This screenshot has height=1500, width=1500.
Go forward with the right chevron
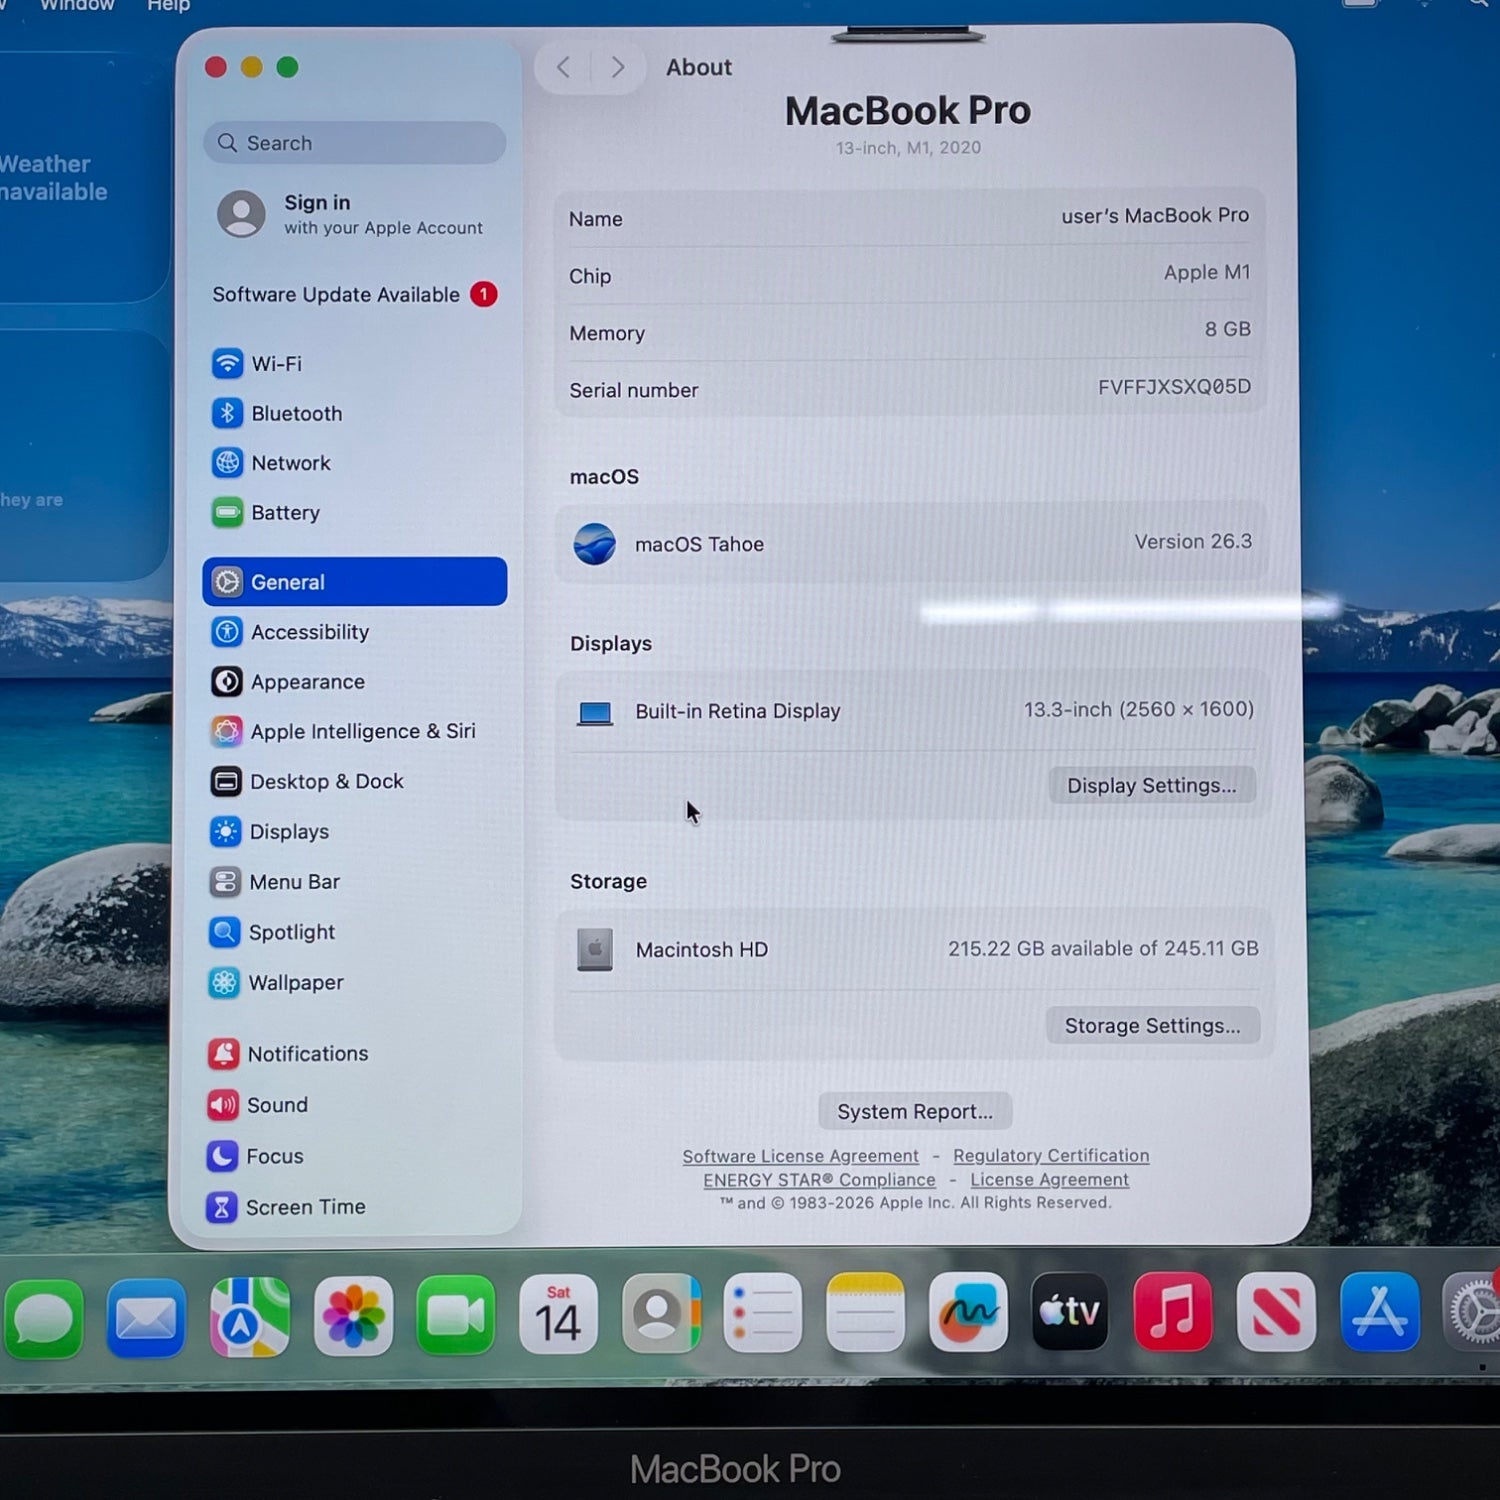click(618, 68)
